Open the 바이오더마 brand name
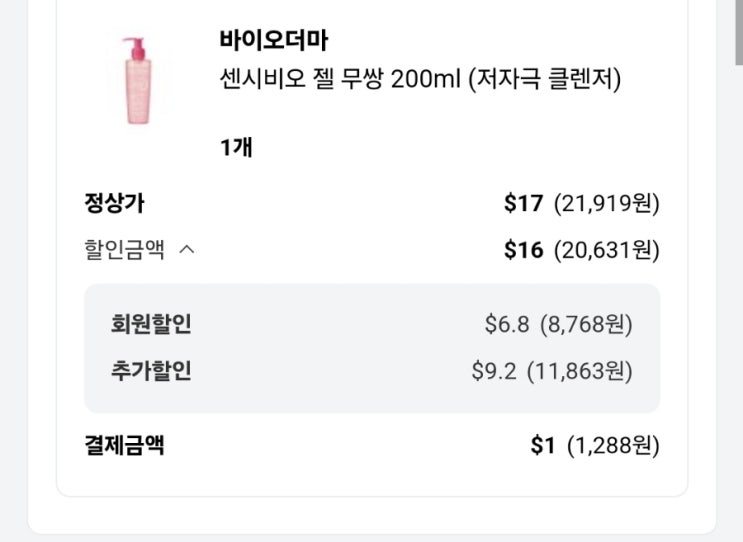 pos(273,41)
